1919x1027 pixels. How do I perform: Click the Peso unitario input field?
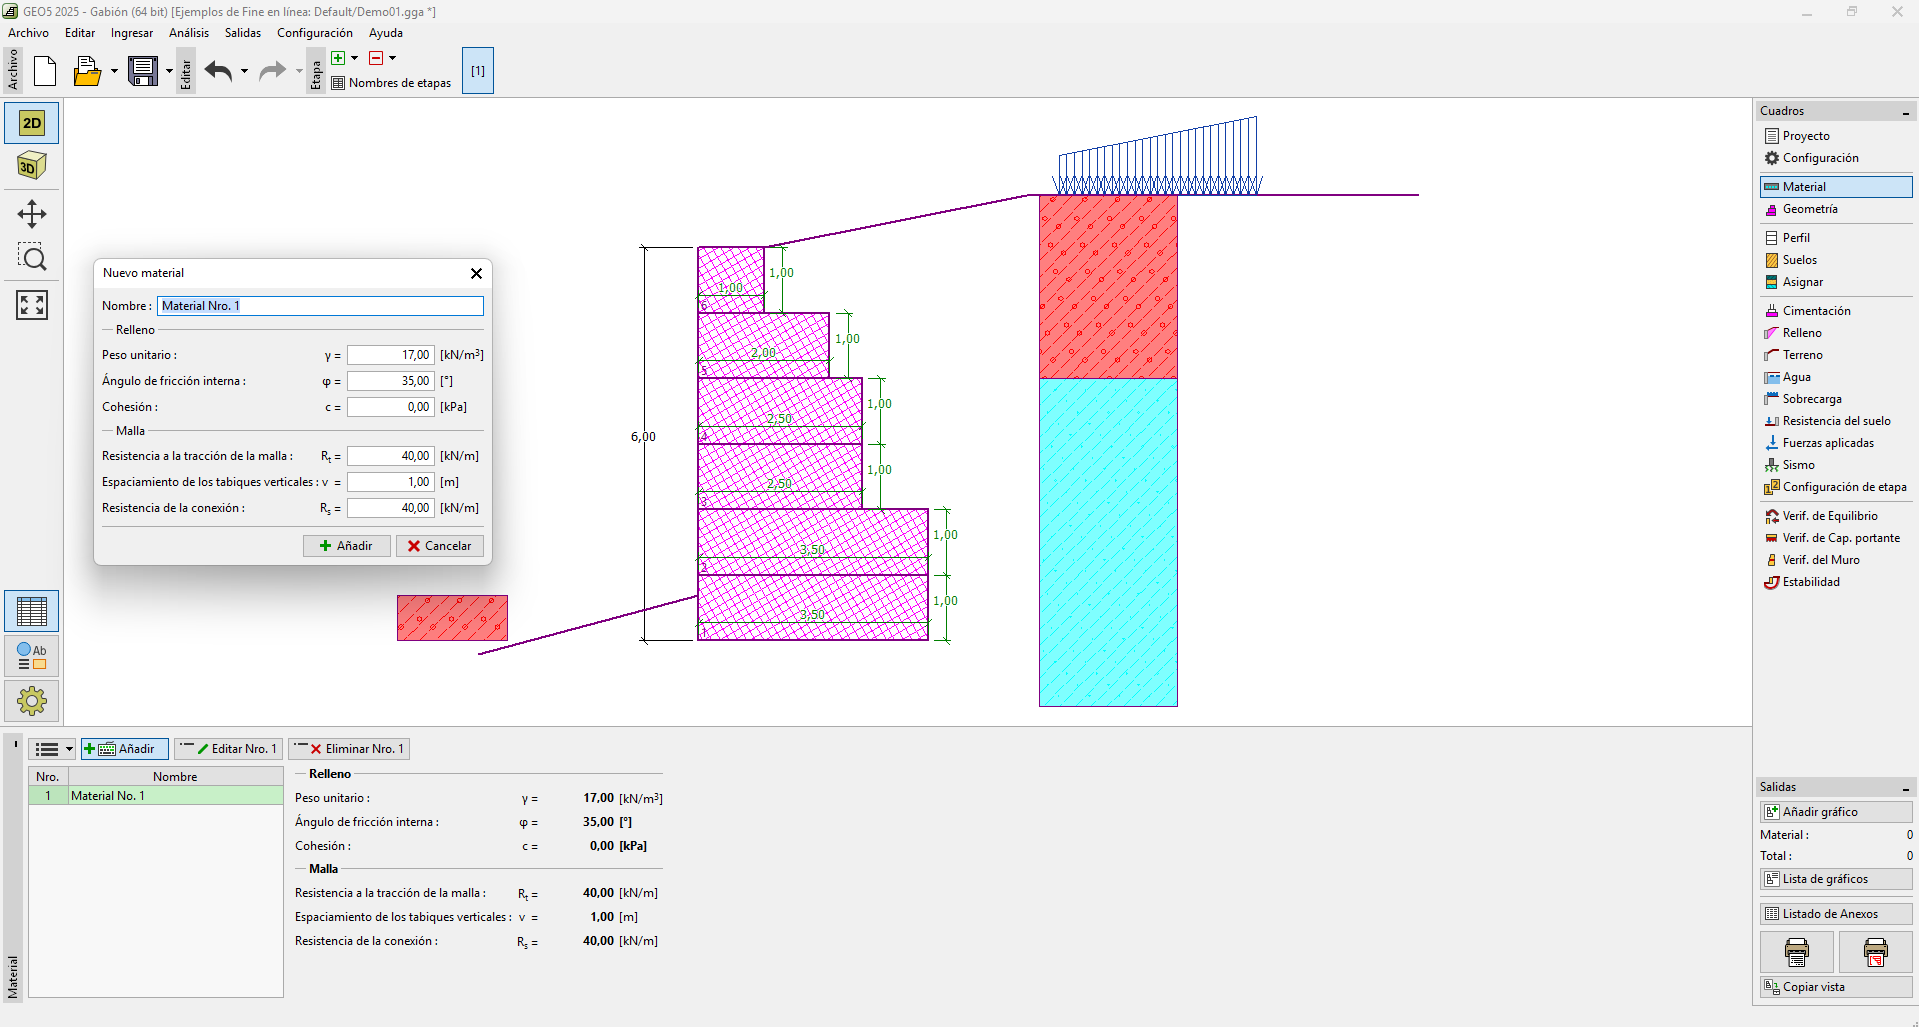click(x=390, y=355)
